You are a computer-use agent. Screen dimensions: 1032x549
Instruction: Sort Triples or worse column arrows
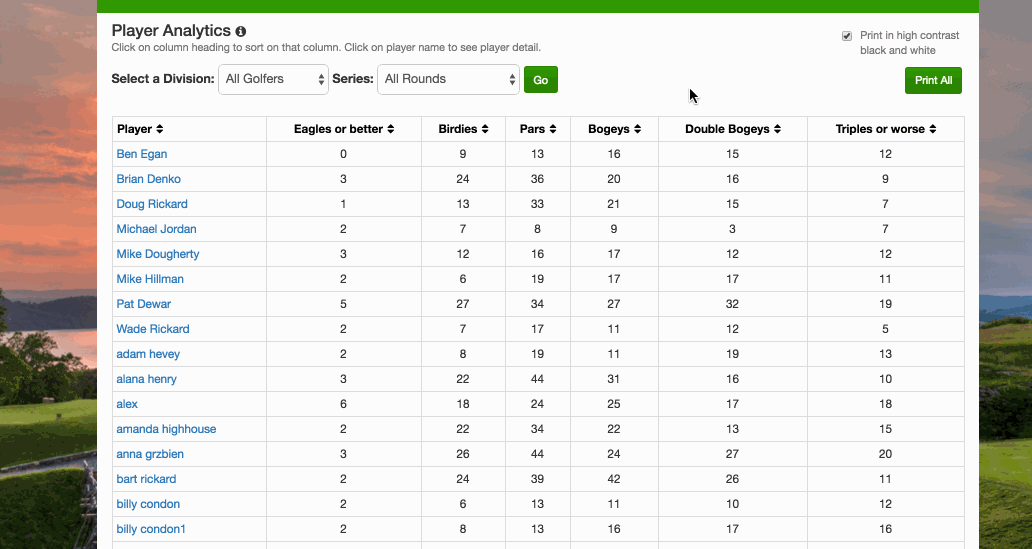tap(933, 129)
